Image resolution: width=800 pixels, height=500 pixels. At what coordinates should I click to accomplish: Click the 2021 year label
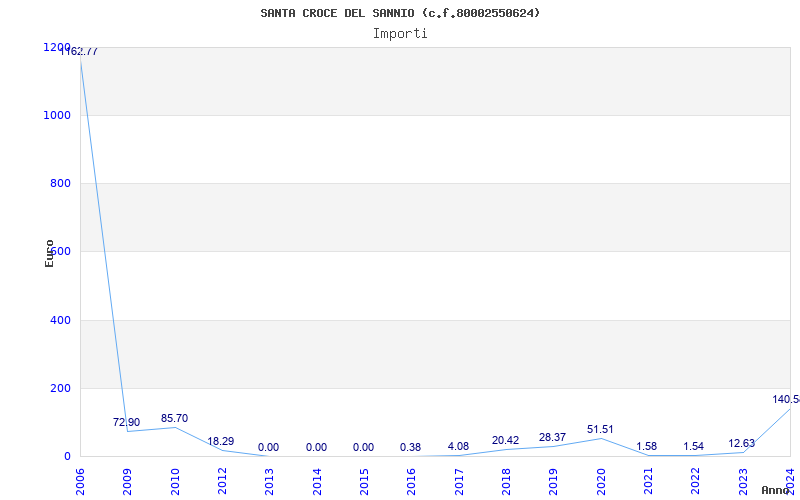[648, 482]
